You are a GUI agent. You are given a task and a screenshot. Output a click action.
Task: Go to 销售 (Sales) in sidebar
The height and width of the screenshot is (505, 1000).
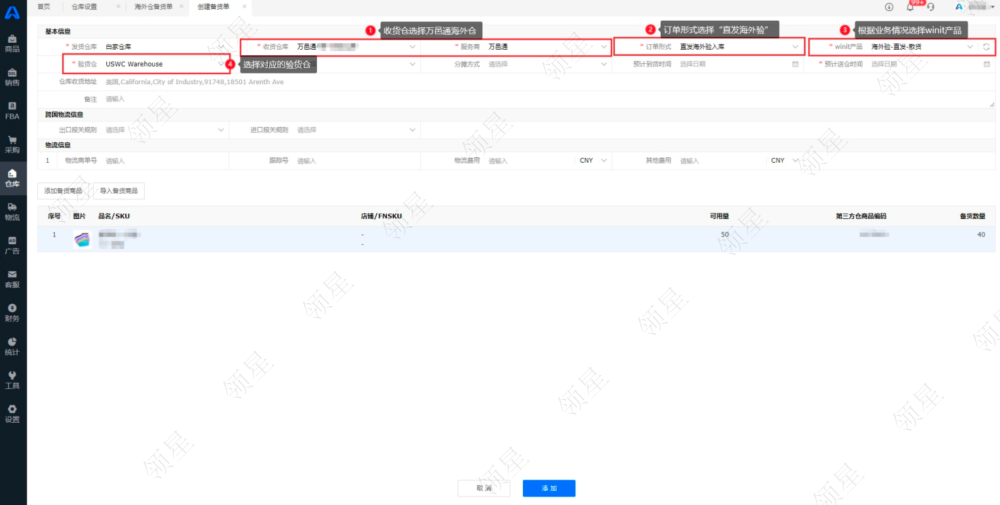12,77
